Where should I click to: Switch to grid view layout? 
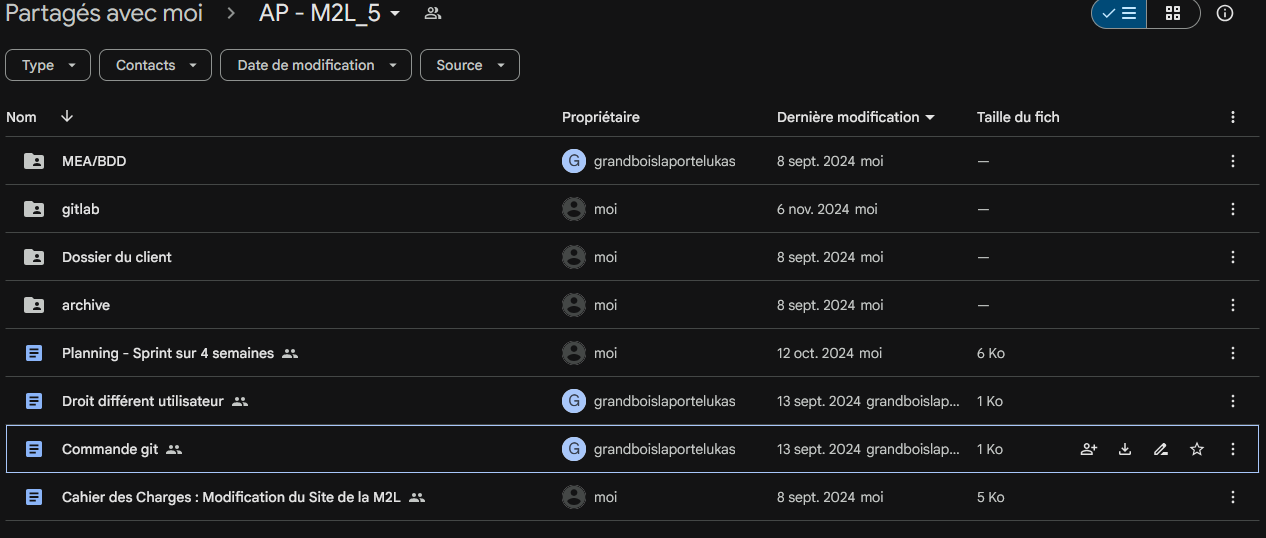point(1173,14)
